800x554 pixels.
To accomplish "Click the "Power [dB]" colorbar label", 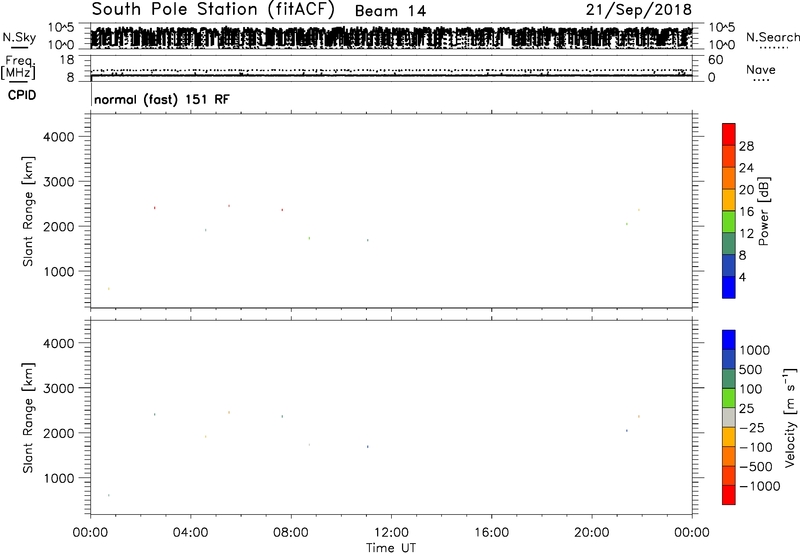I will coord(764,211).
